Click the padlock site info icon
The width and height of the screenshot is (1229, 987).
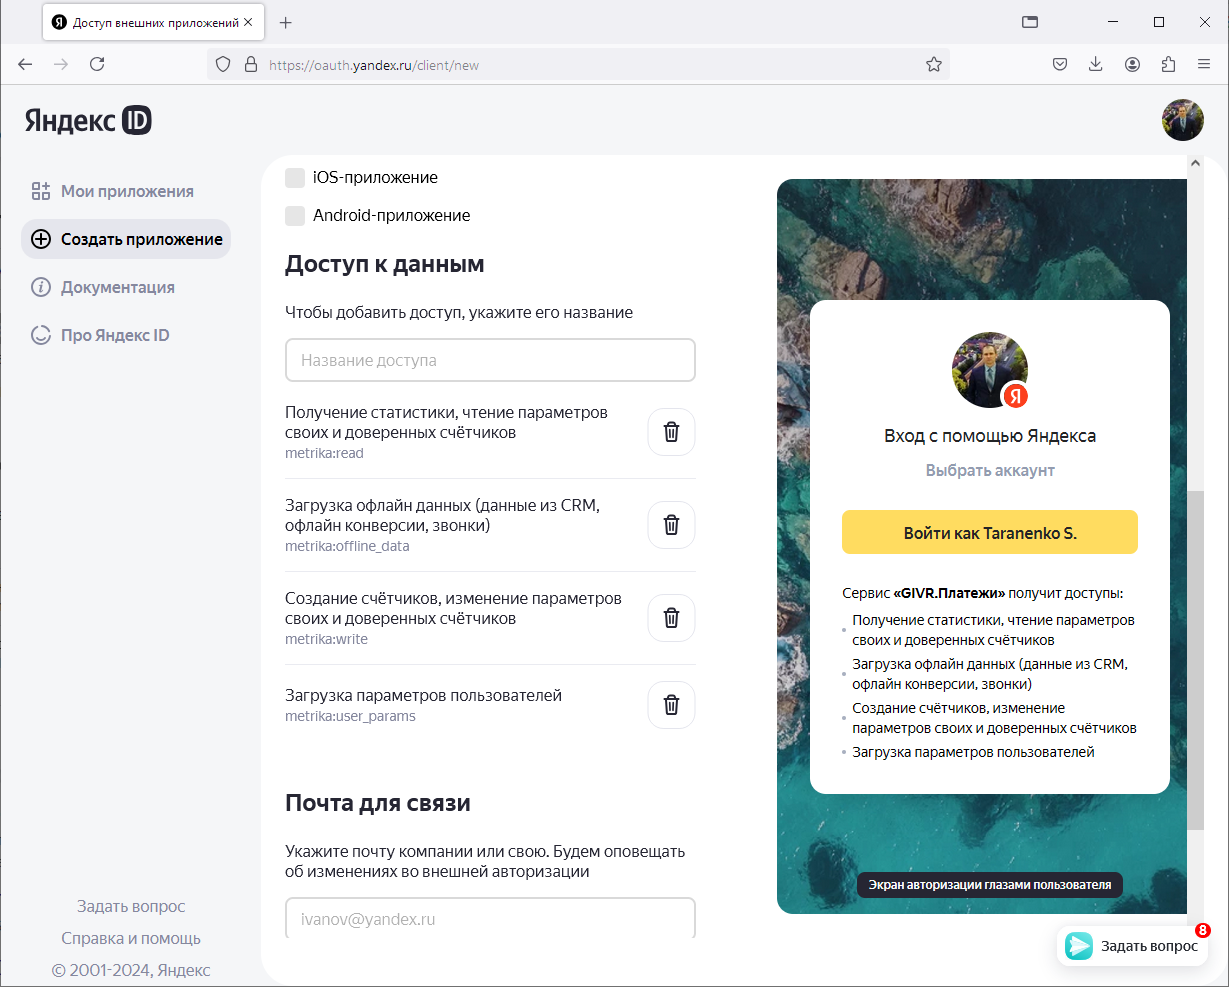[251, 64]
